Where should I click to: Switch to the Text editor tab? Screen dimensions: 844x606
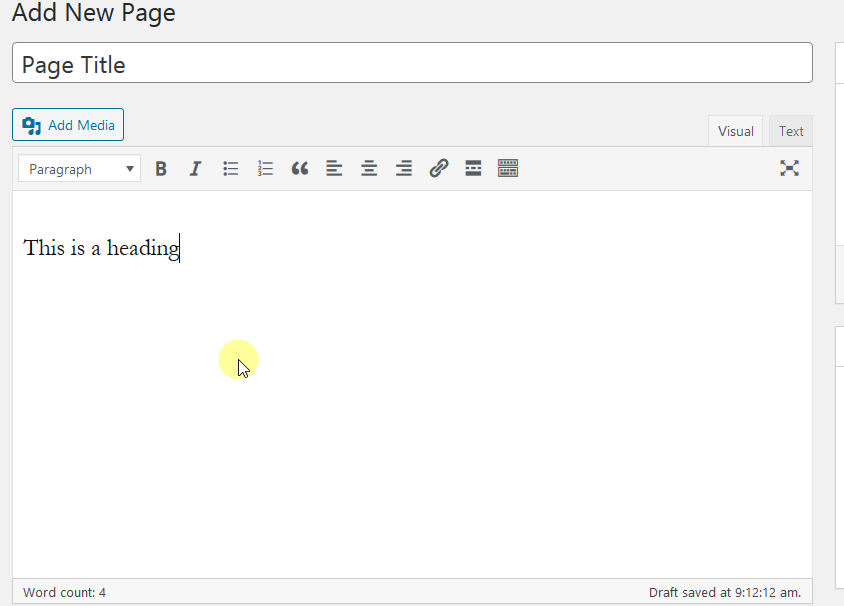pos(791,131)
